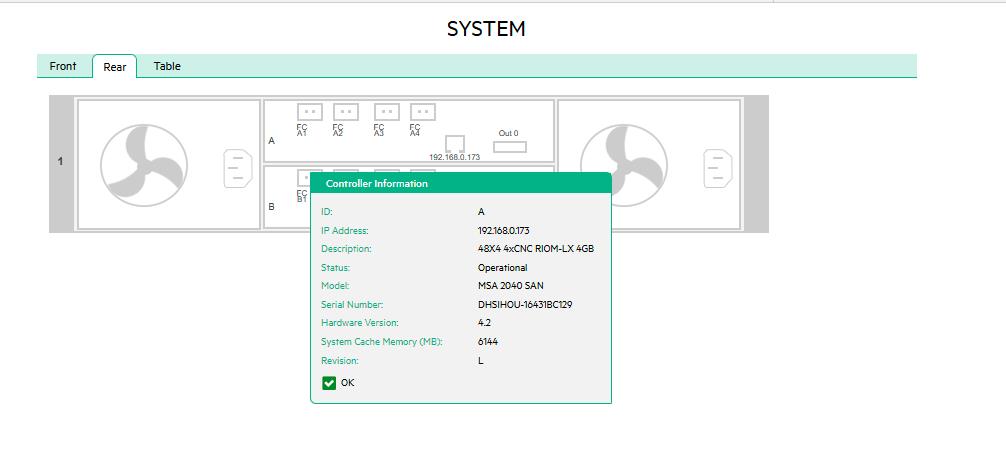Select the right power connector socket icon

[718, 168]
